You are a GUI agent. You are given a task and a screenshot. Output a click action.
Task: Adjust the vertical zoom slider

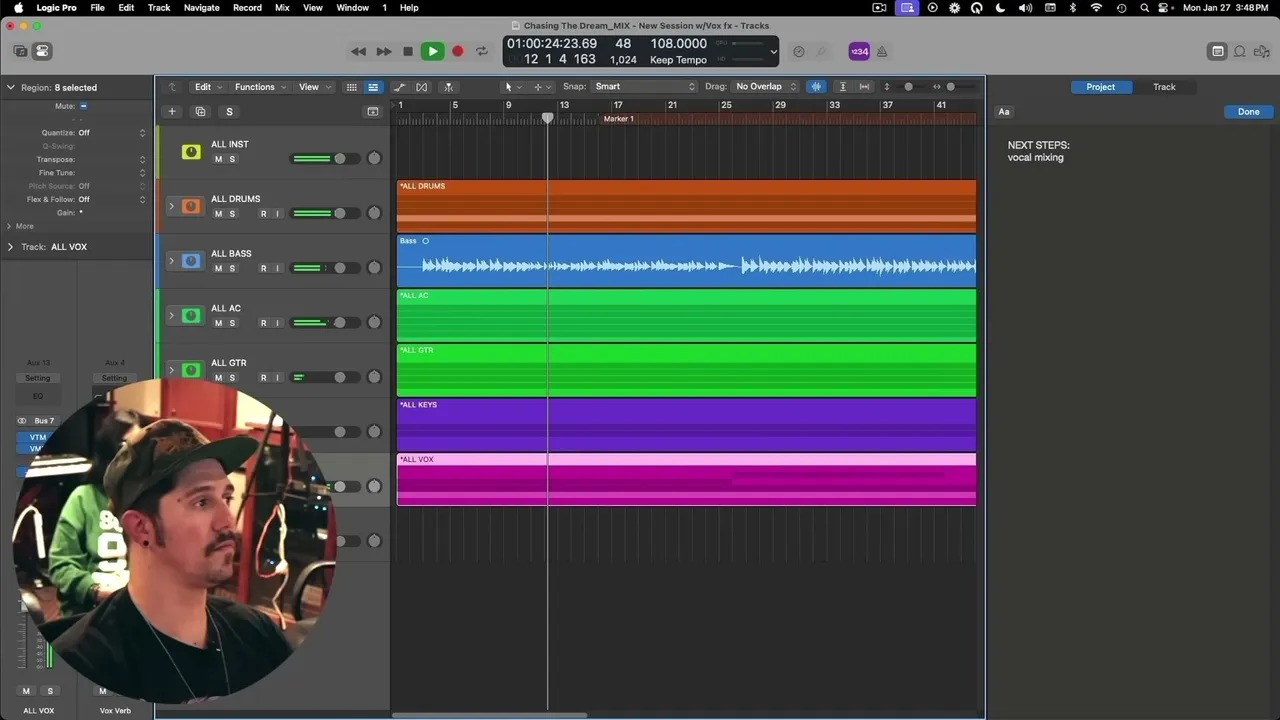pos(908,87)
